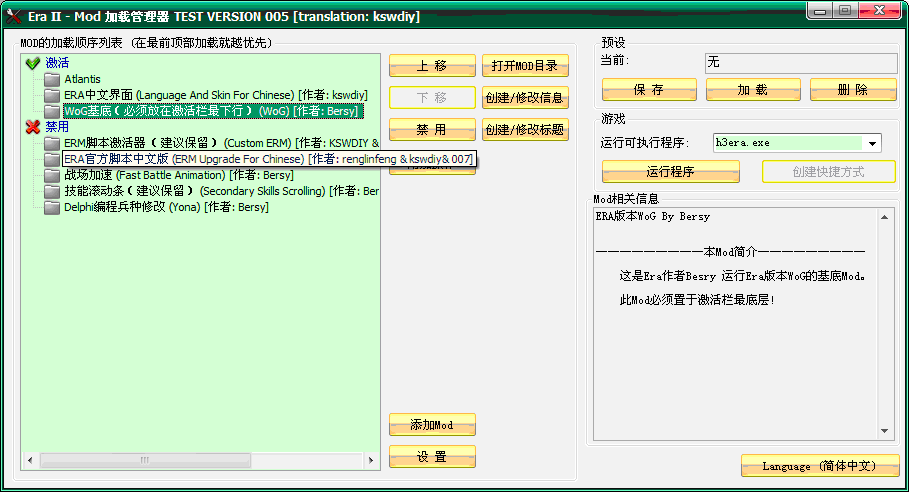Click the crossed-swords app icon in the title bar
This screenshot has height=492, width=909.
[14, 16]
